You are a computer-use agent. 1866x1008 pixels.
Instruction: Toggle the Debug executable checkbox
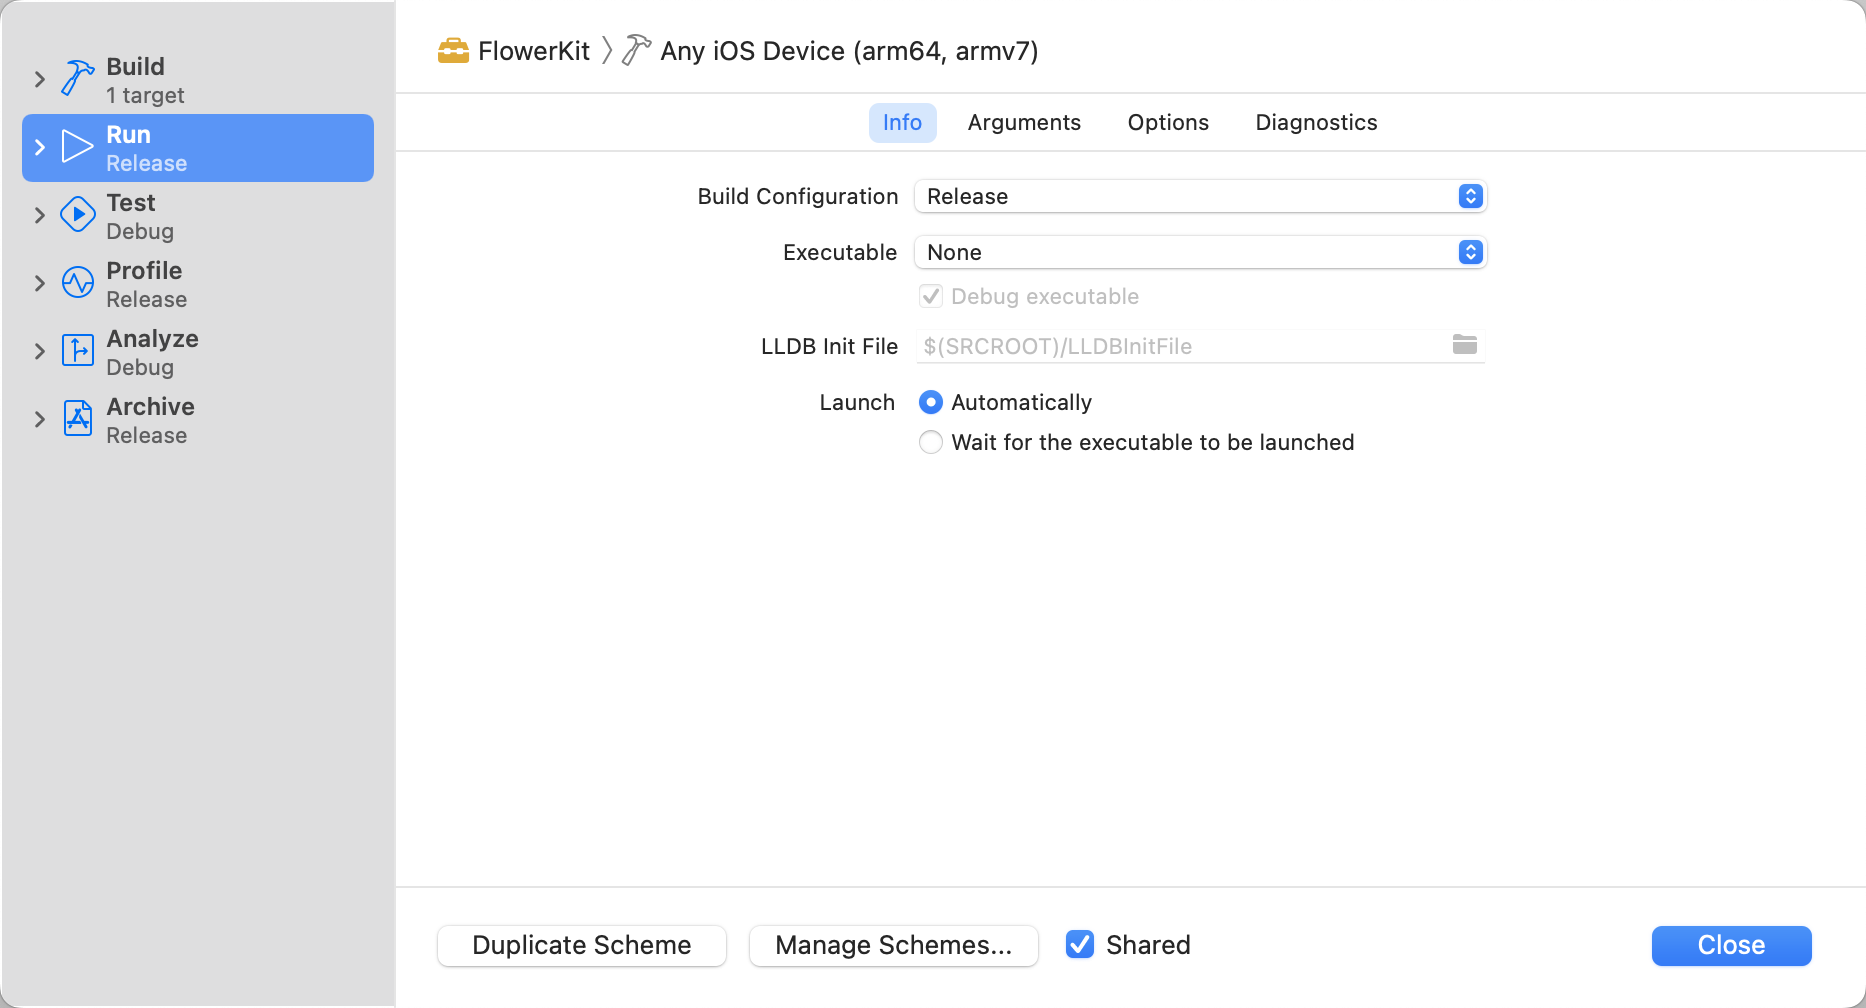coord(931,296)
